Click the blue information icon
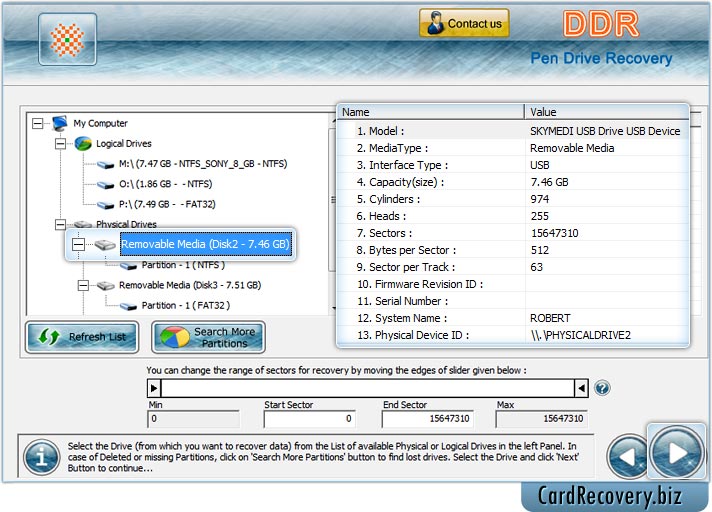The width and height of the screenshot is (712, 512). (42, 457)
